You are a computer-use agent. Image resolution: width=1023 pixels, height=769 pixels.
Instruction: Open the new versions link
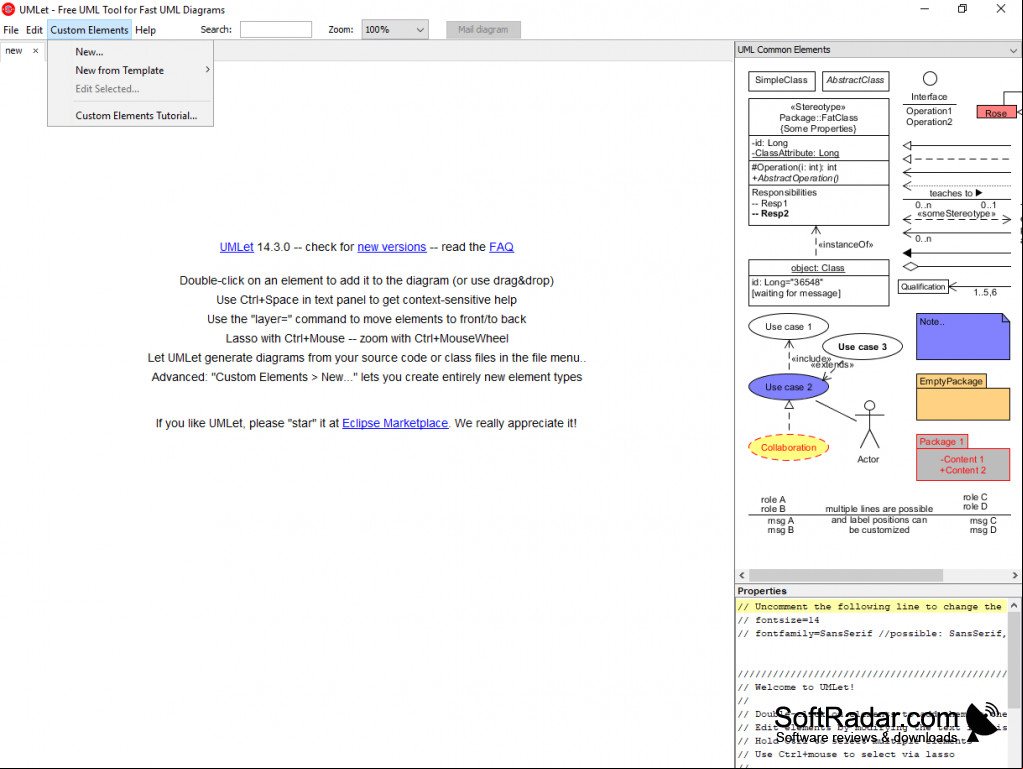point(391,247)
